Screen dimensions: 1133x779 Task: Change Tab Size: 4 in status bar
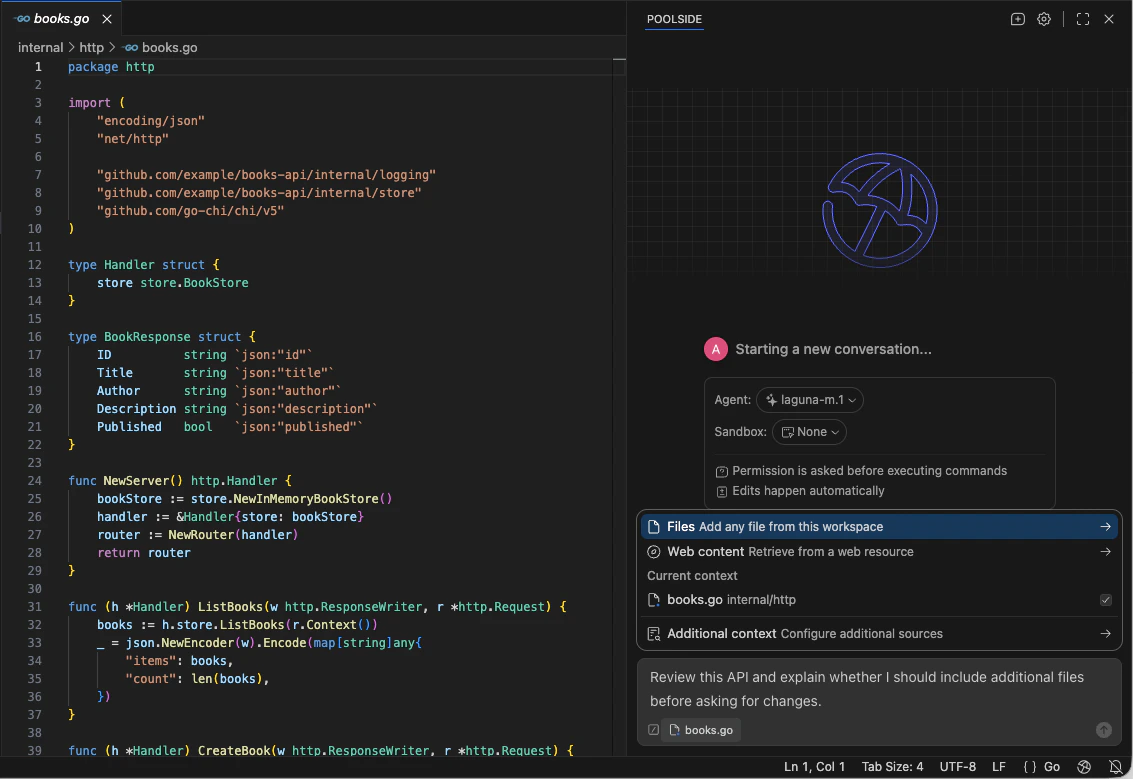click(892, 767)
